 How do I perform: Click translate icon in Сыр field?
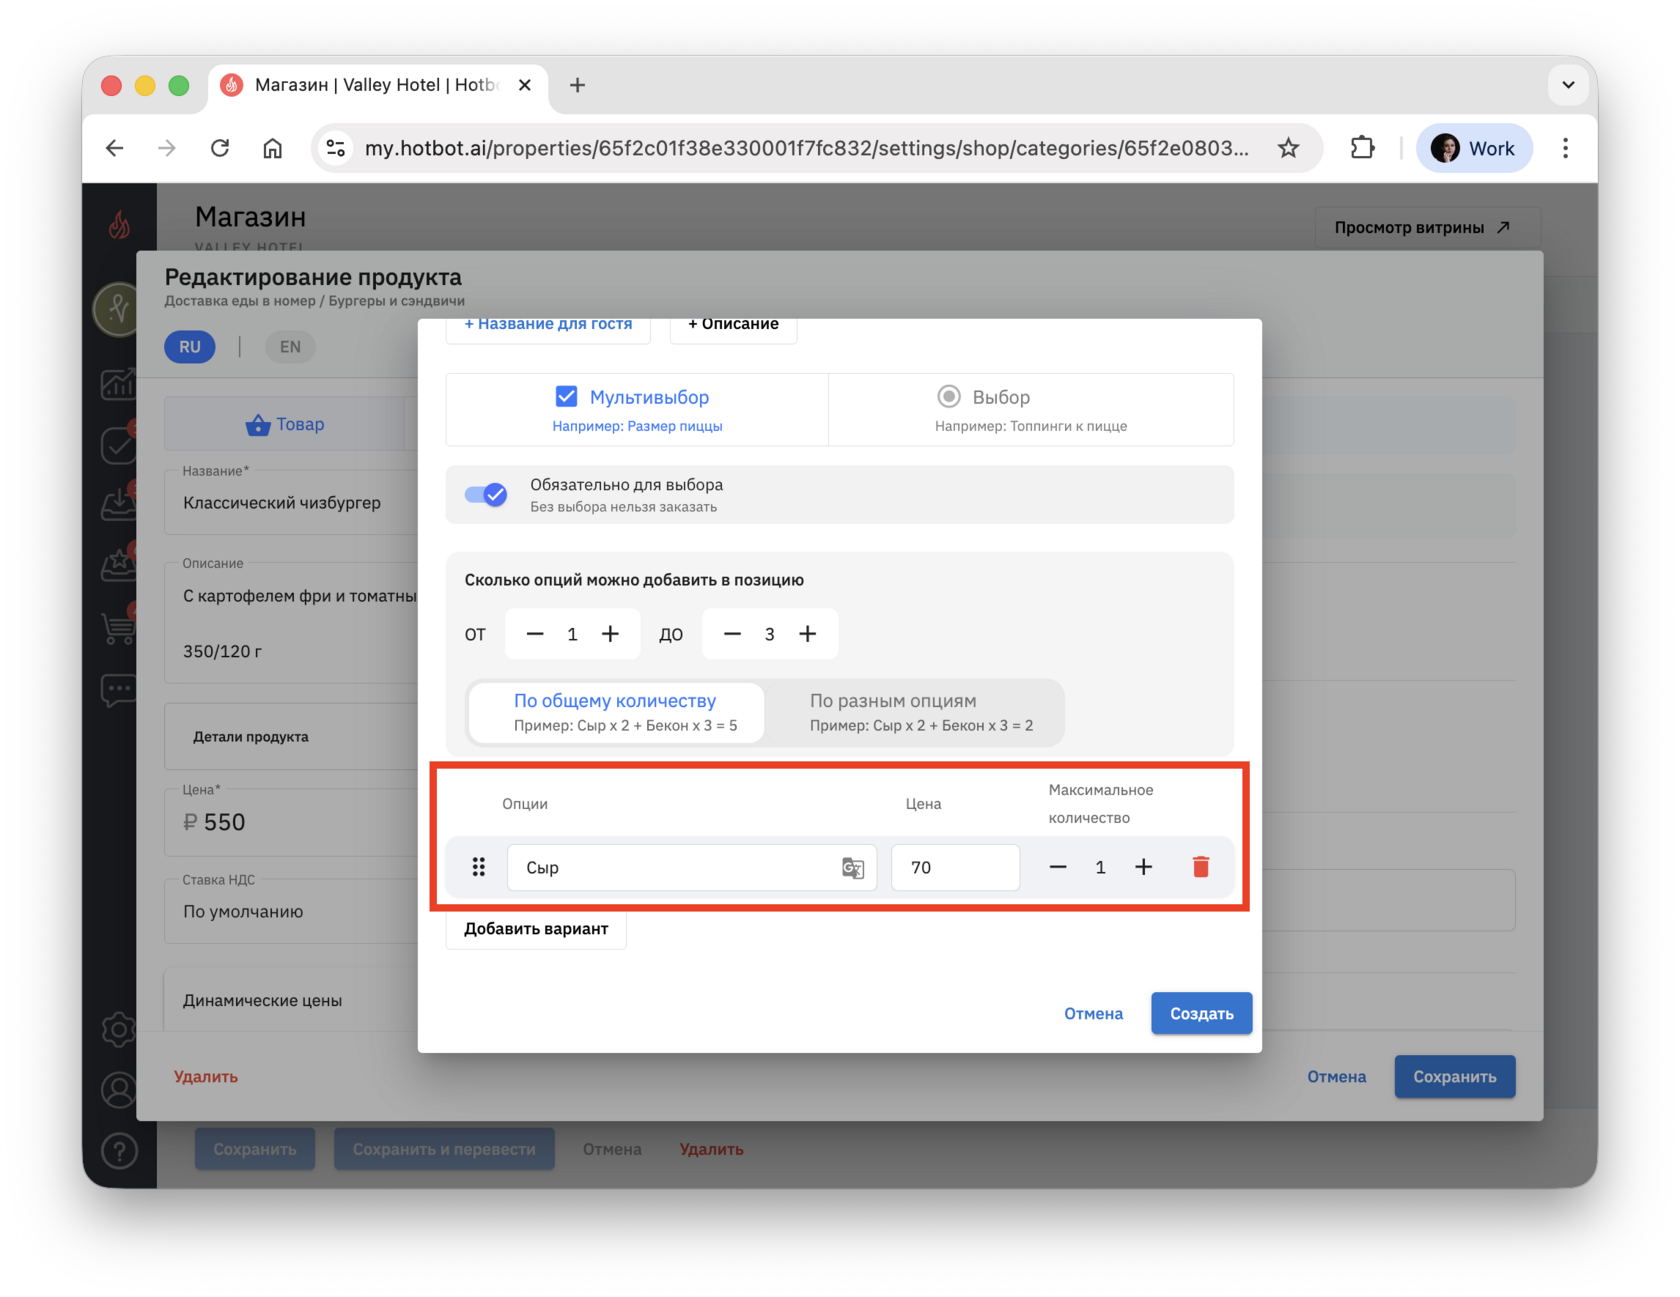tap(853, 868)
